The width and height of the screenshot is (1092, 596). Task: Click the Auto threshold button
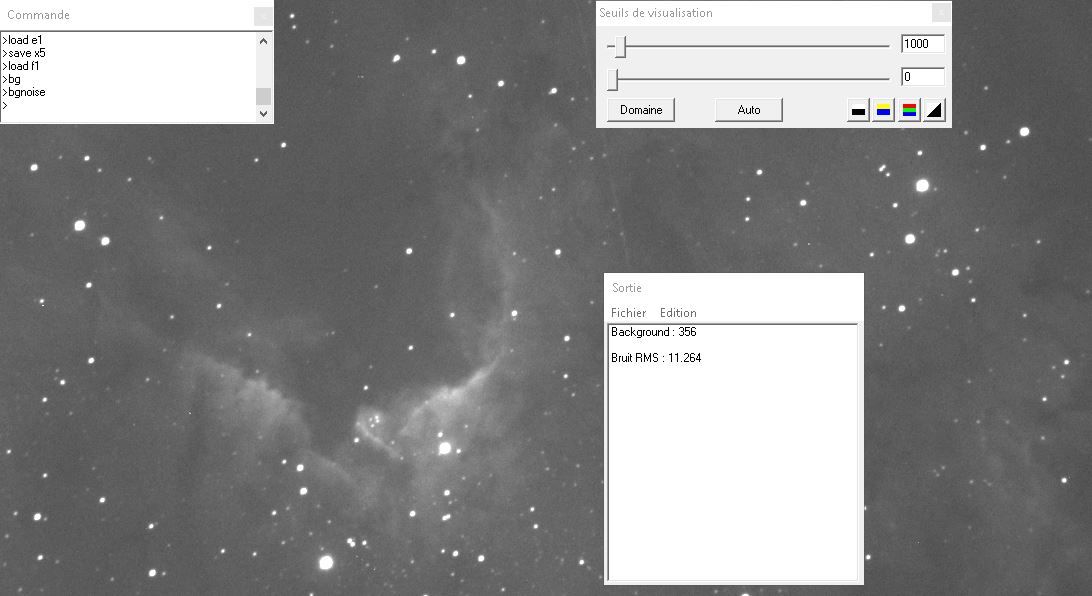point(749,110)
